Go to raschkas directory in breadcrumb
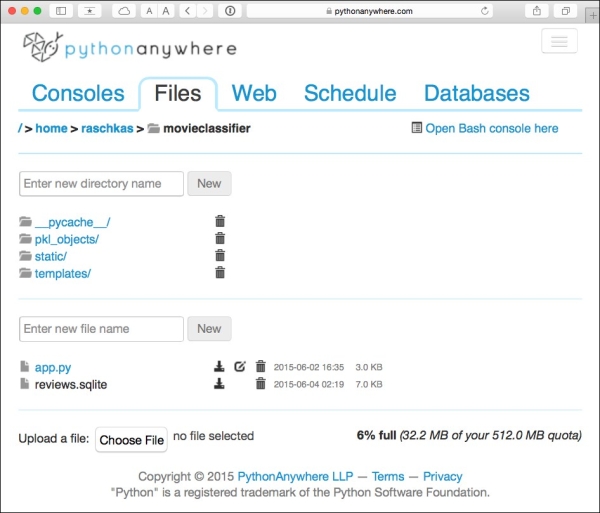The image size is (600, 513). coord(107,128)
